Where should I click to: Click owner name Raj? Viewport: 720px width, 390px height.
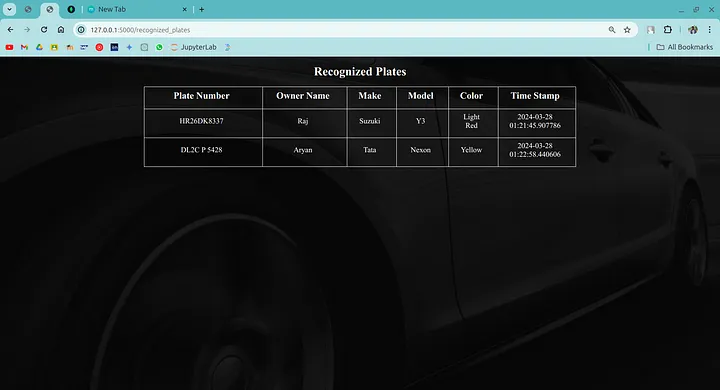tap(303, 121)
